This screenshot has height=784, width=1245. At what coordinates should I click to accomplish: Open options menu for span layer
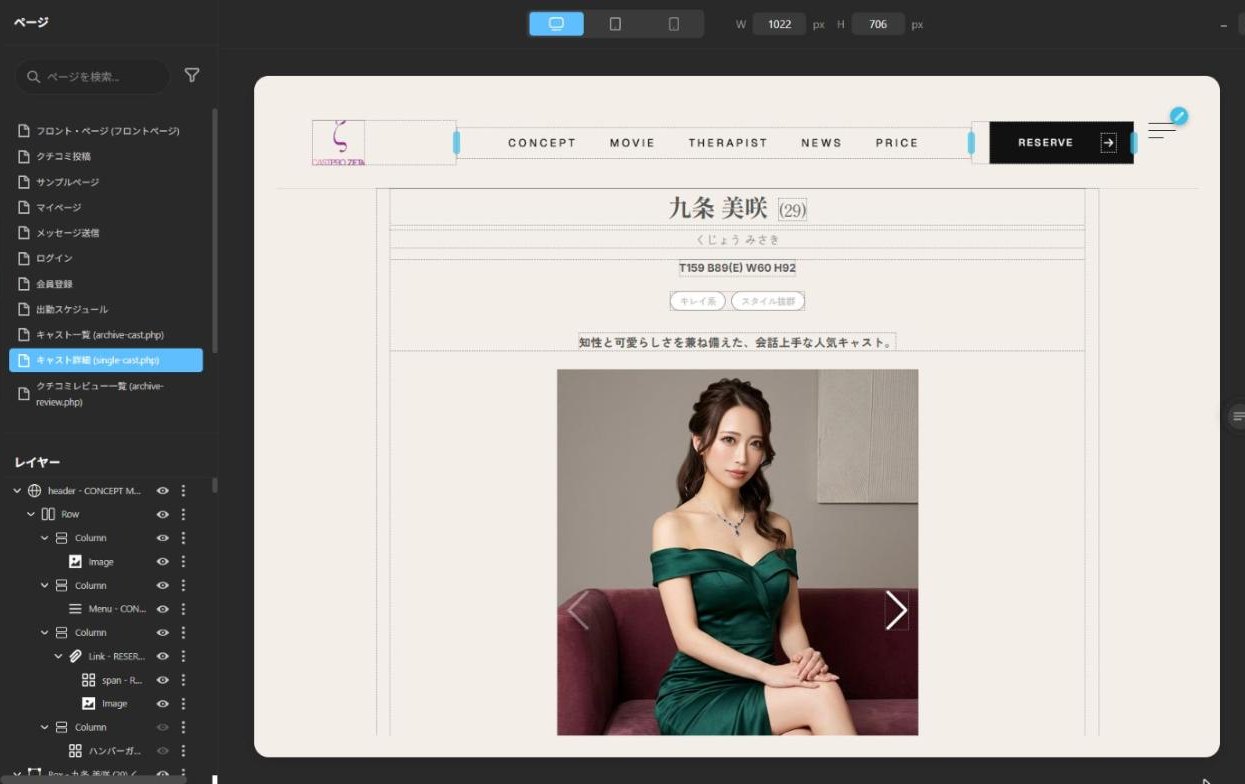[183, 680]
